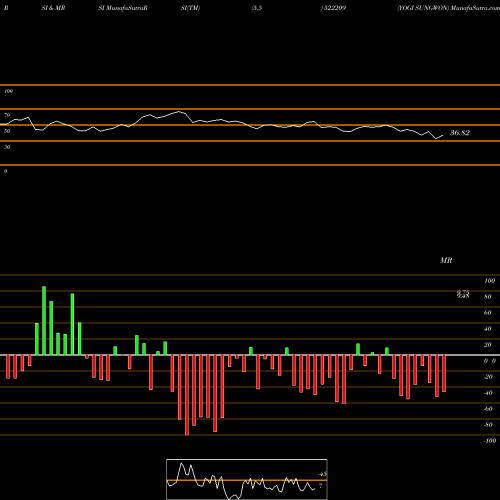500x500 pixels.
Task: Select the SI & MR header label
Action: click(53, 8)
